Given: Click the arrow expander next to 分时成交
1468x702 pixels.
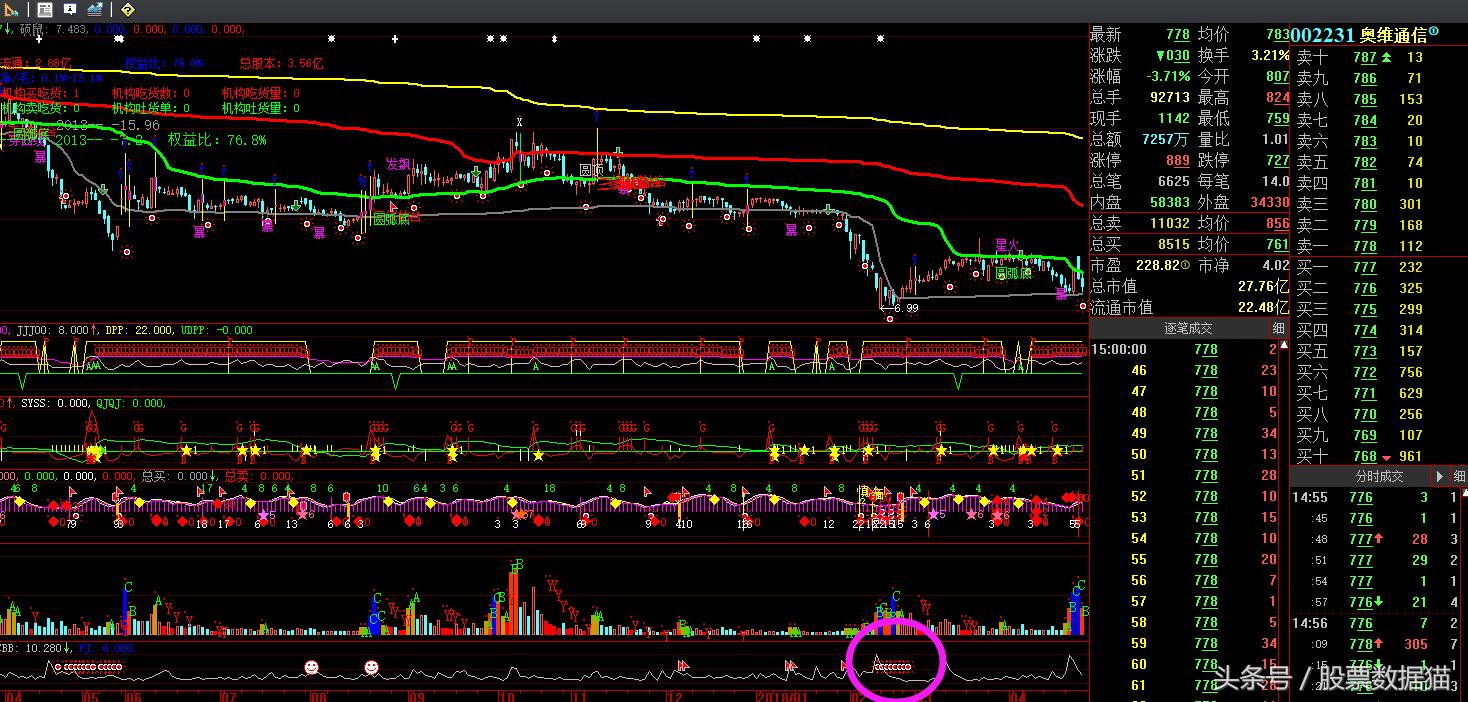Looking at the screenshot, I should coord(1440,476).
